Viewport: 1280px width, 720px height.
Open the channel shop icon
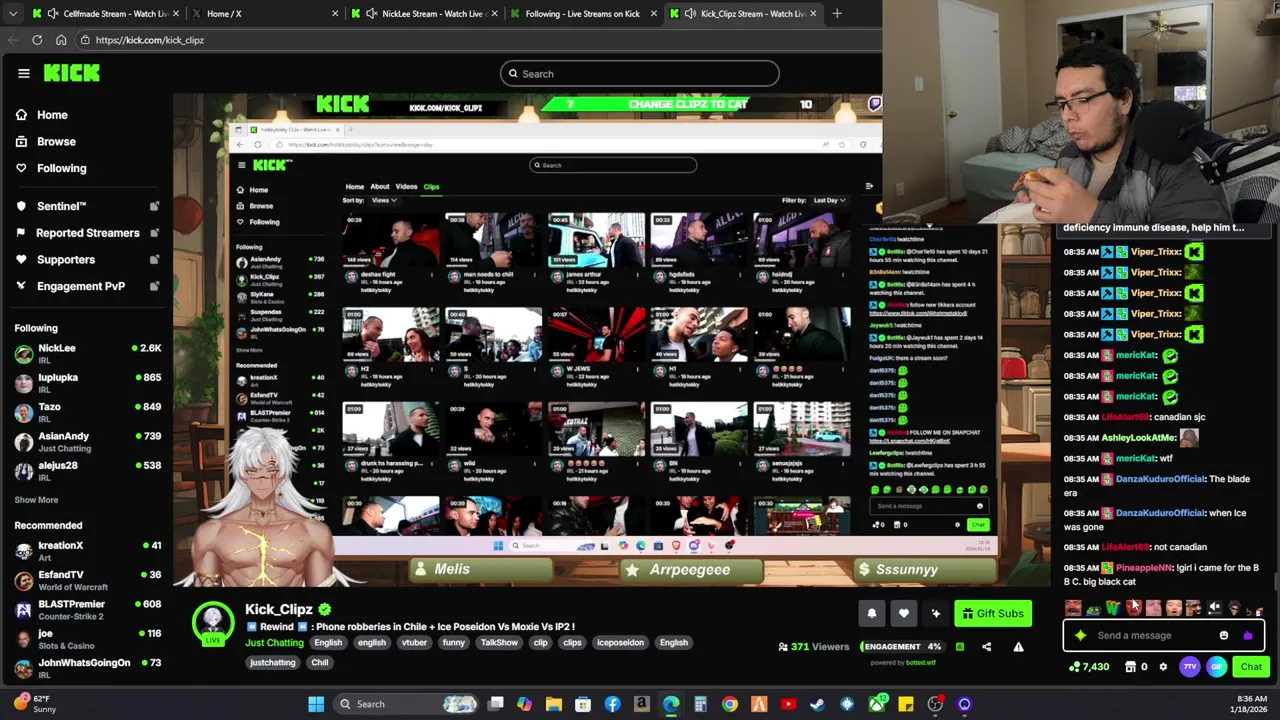tap(1131, 667)
